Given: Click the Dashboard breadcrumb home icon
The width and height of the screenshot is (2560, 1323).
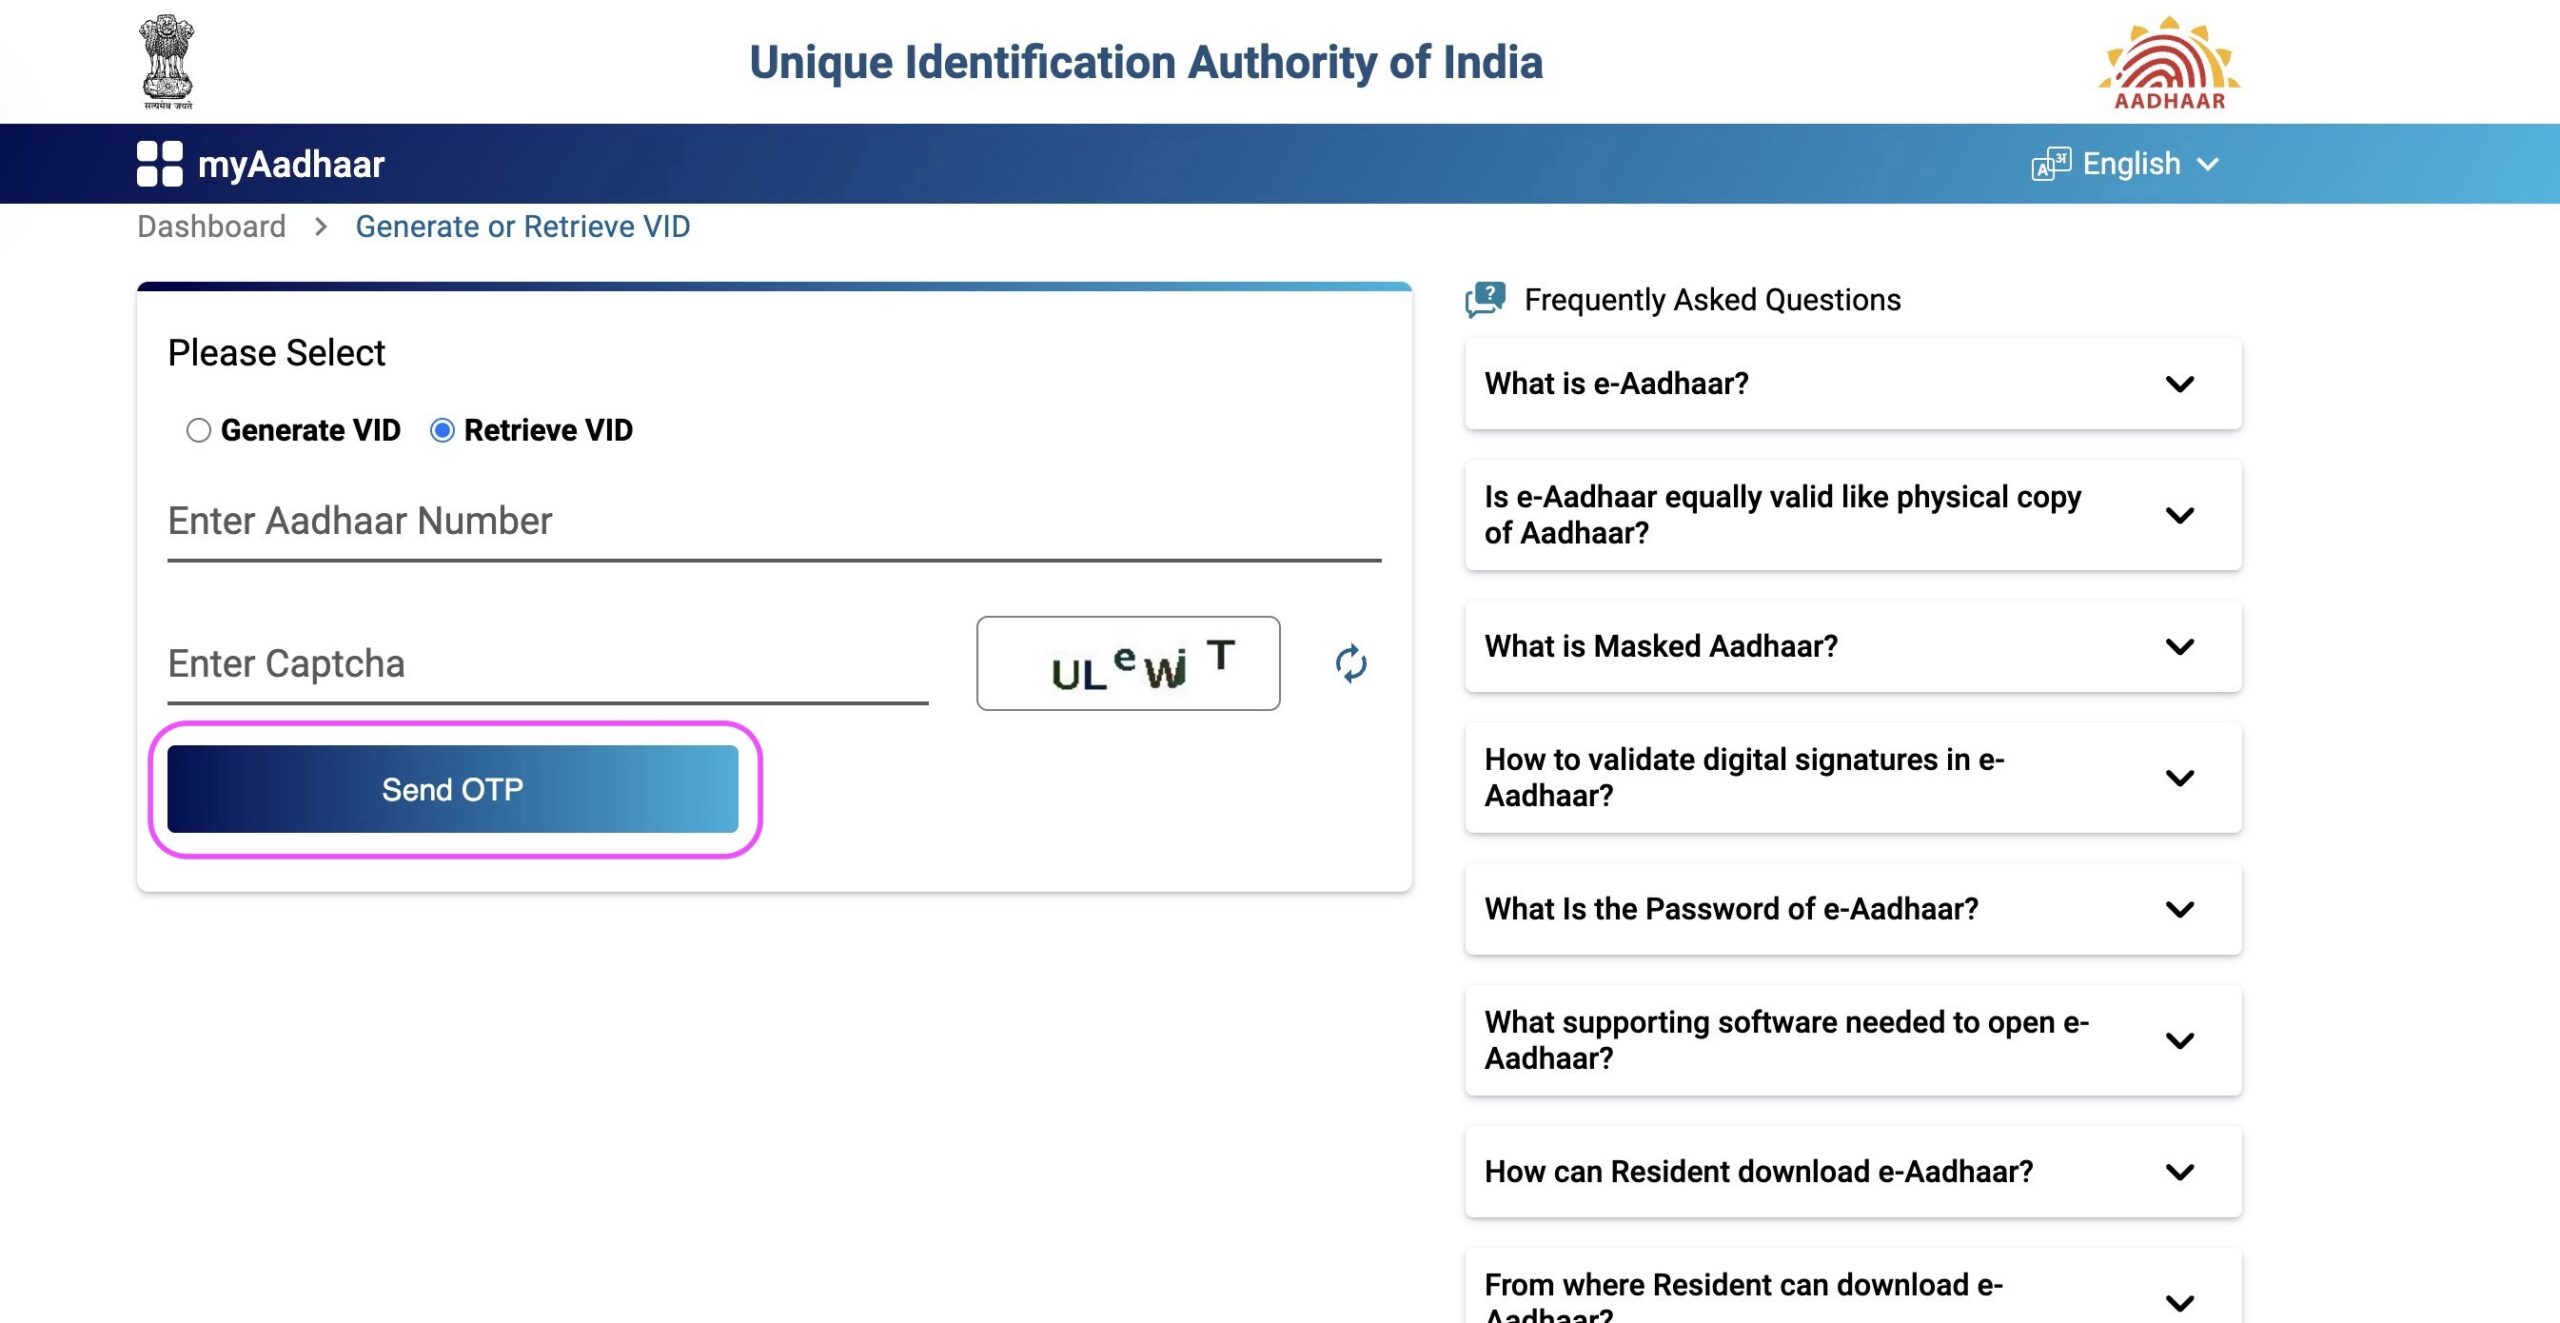Looking at the screenshot, I should (x=211, y=224).
